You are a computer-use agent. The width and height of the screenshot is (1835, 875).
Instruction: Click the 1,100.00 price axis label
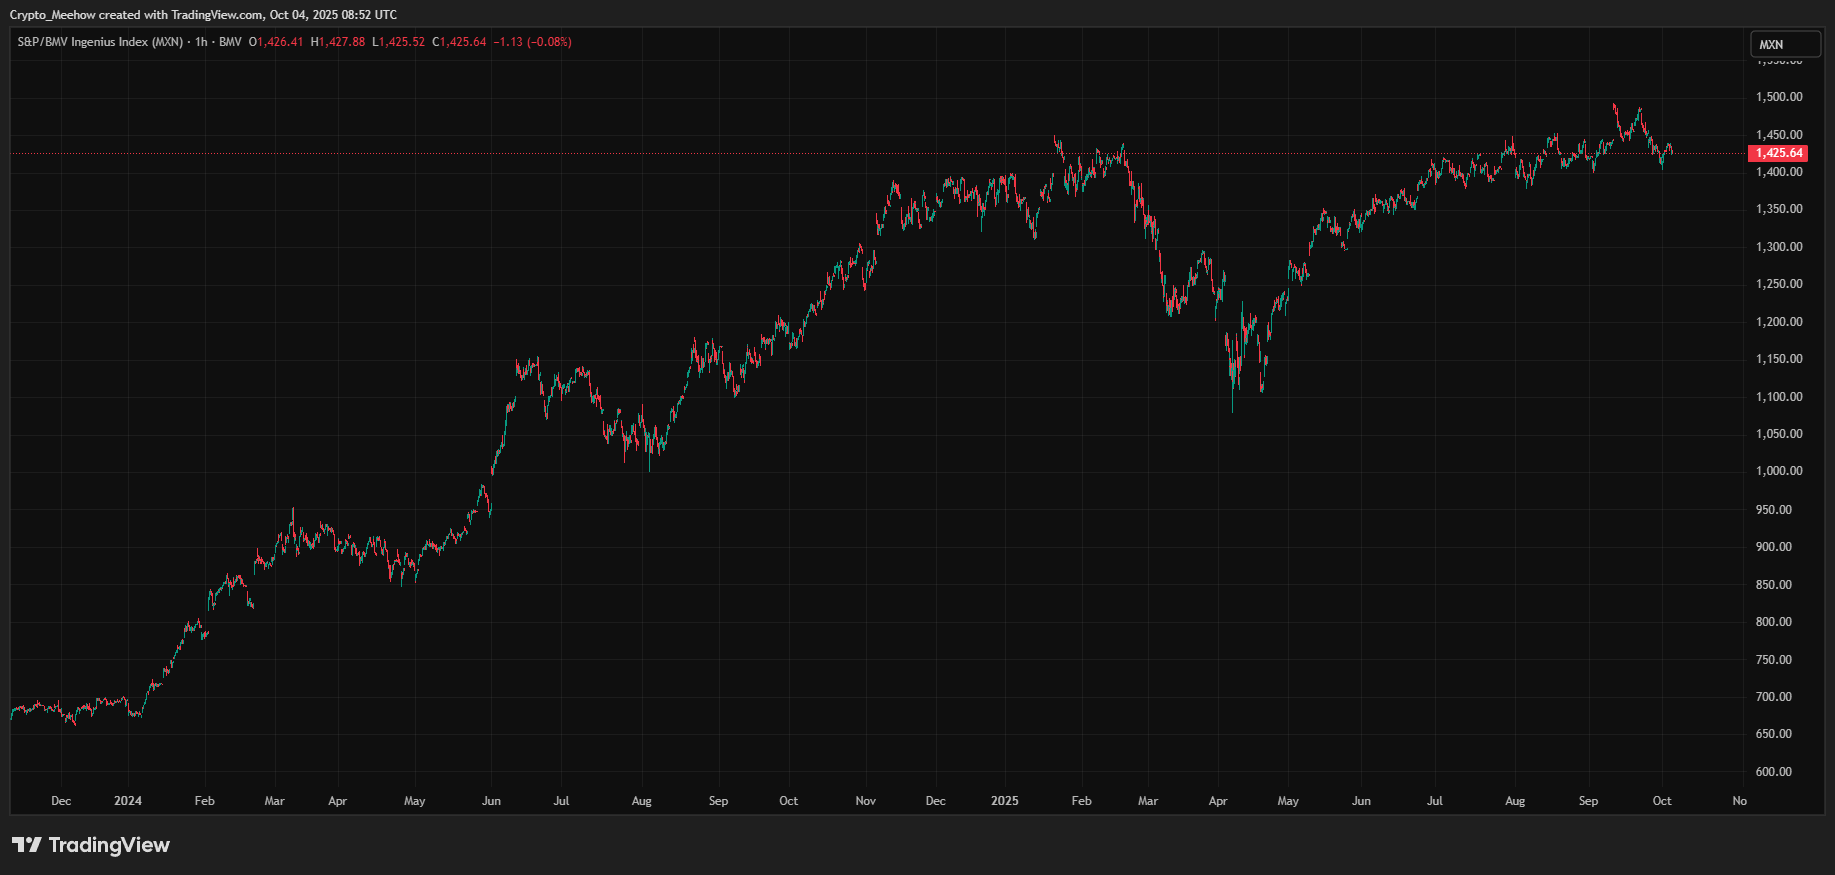1779,397
